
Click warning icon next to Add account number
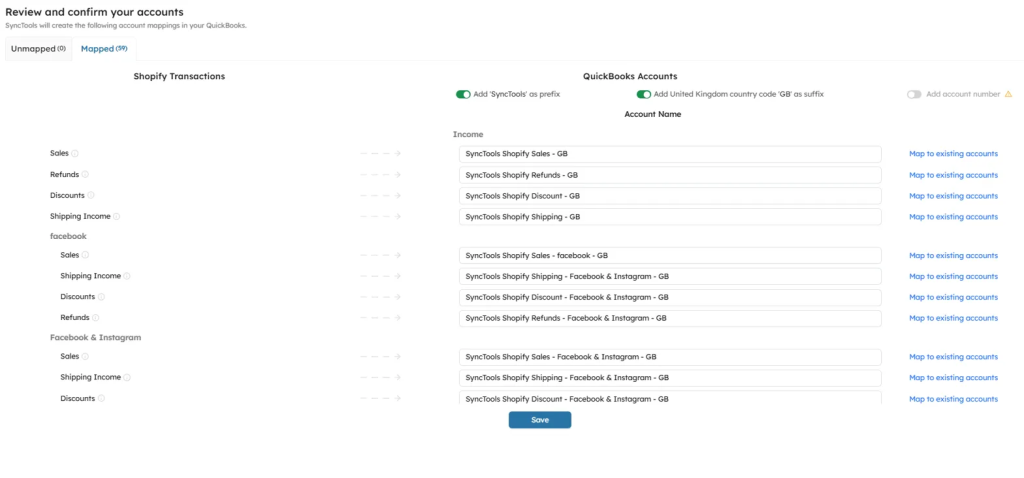tap(1008, 94)
